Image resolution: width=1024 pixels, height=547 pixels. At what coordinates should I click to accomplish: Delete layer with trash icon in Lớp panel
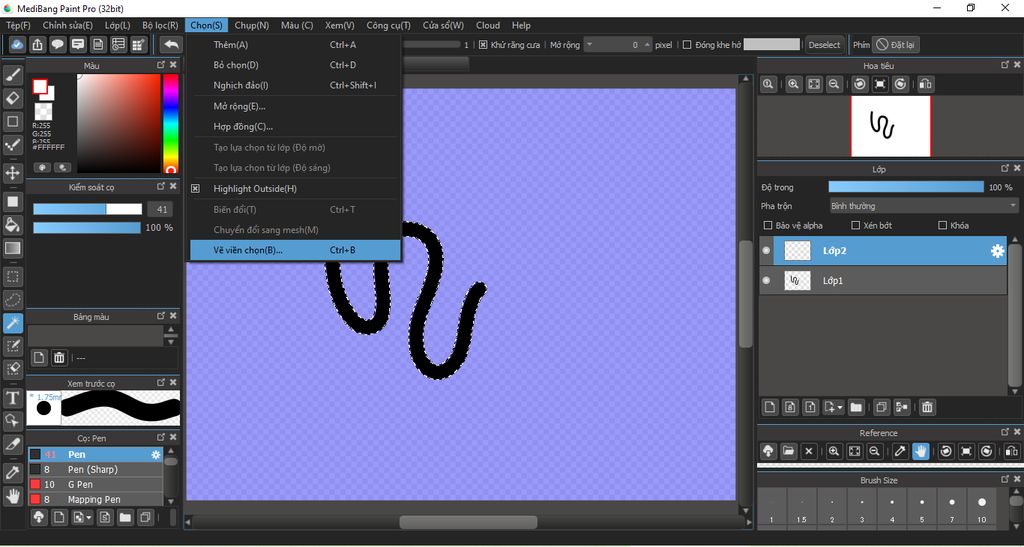point(927,407)
